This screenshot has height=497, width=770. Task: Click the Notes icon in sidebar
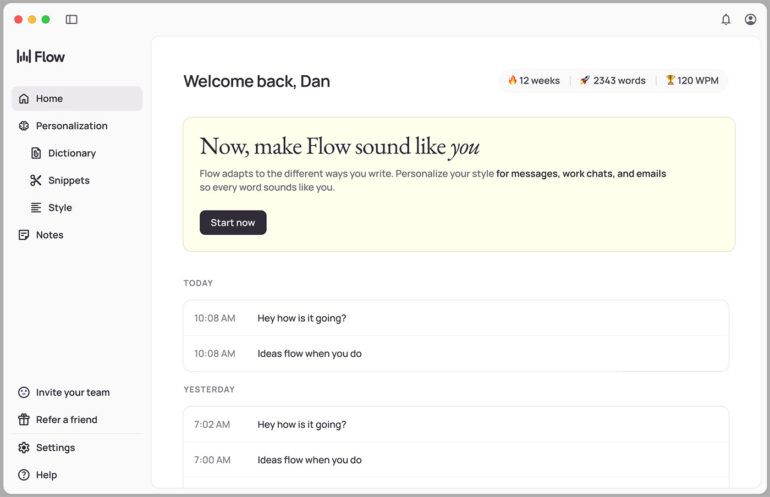coord(24,235)
